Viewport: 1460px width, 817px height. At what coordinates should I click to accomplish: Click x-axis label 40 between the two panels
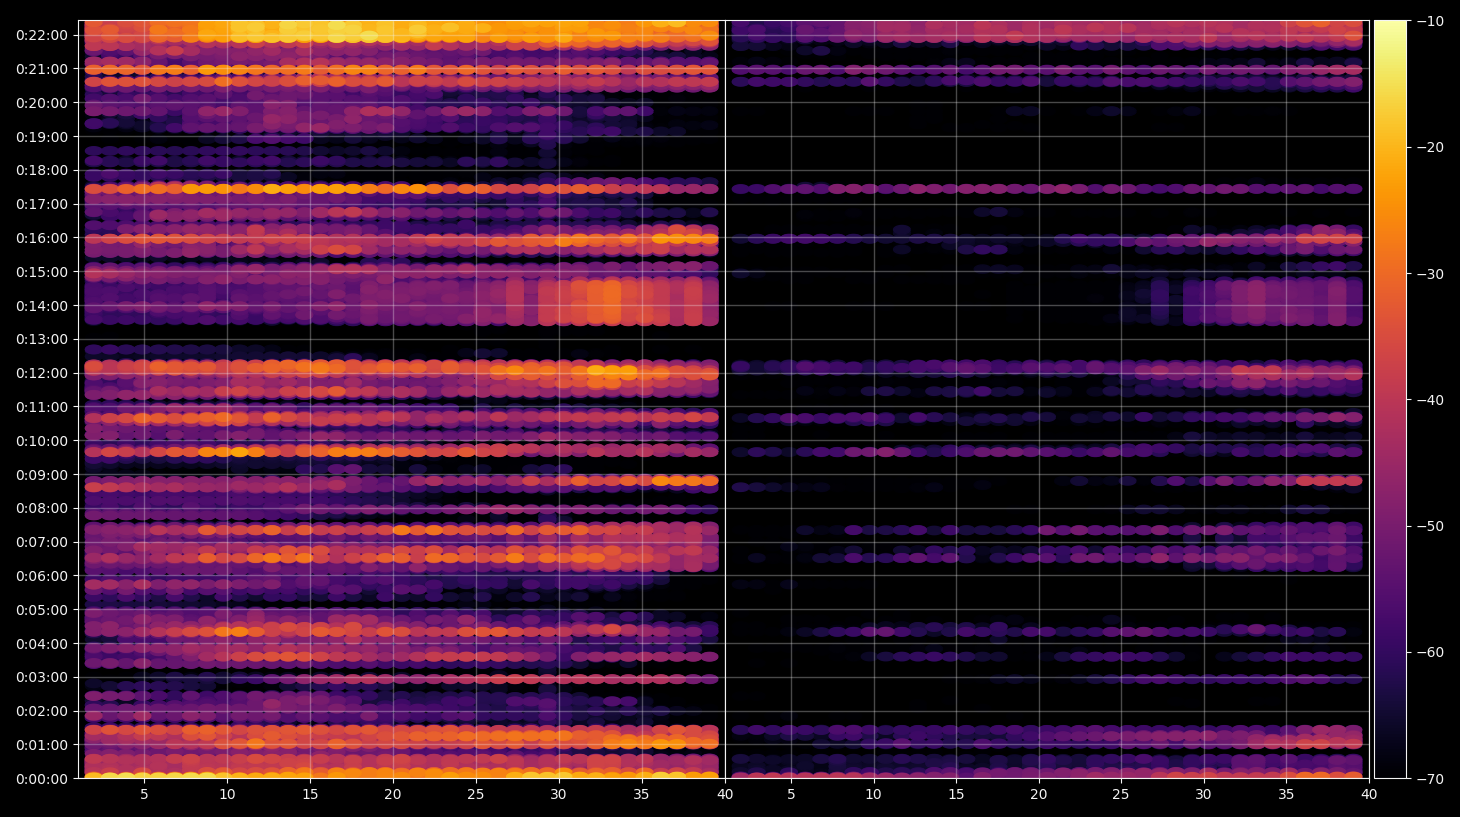(725, 795)
